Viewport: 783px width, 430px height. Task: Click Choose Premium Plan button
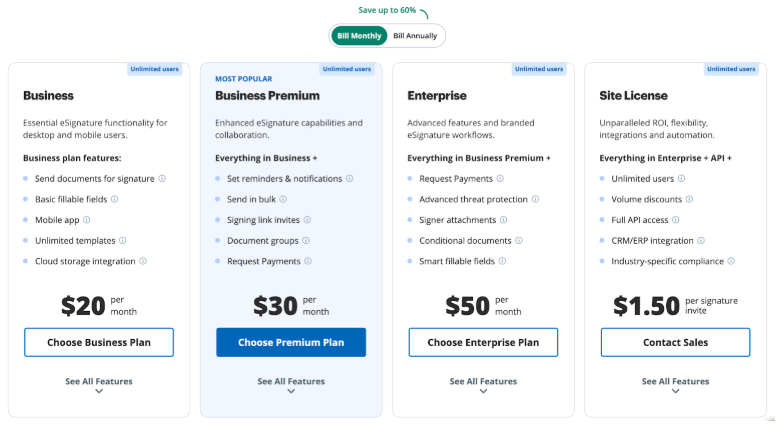pyautogui.click(x=291, y=342)
